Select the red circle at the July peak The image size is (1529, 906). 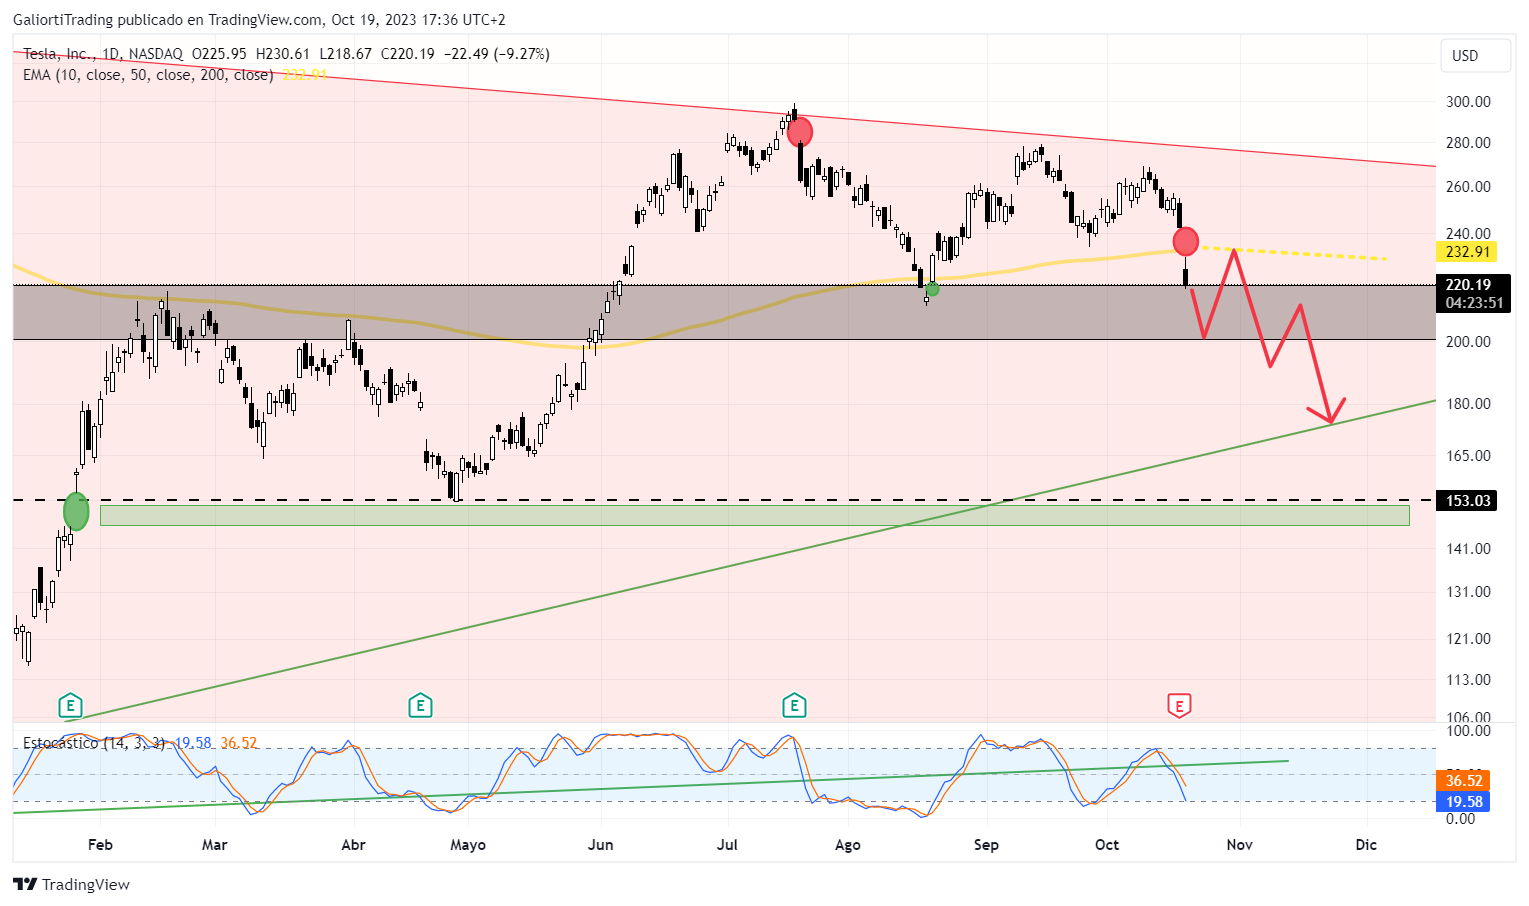800,131
